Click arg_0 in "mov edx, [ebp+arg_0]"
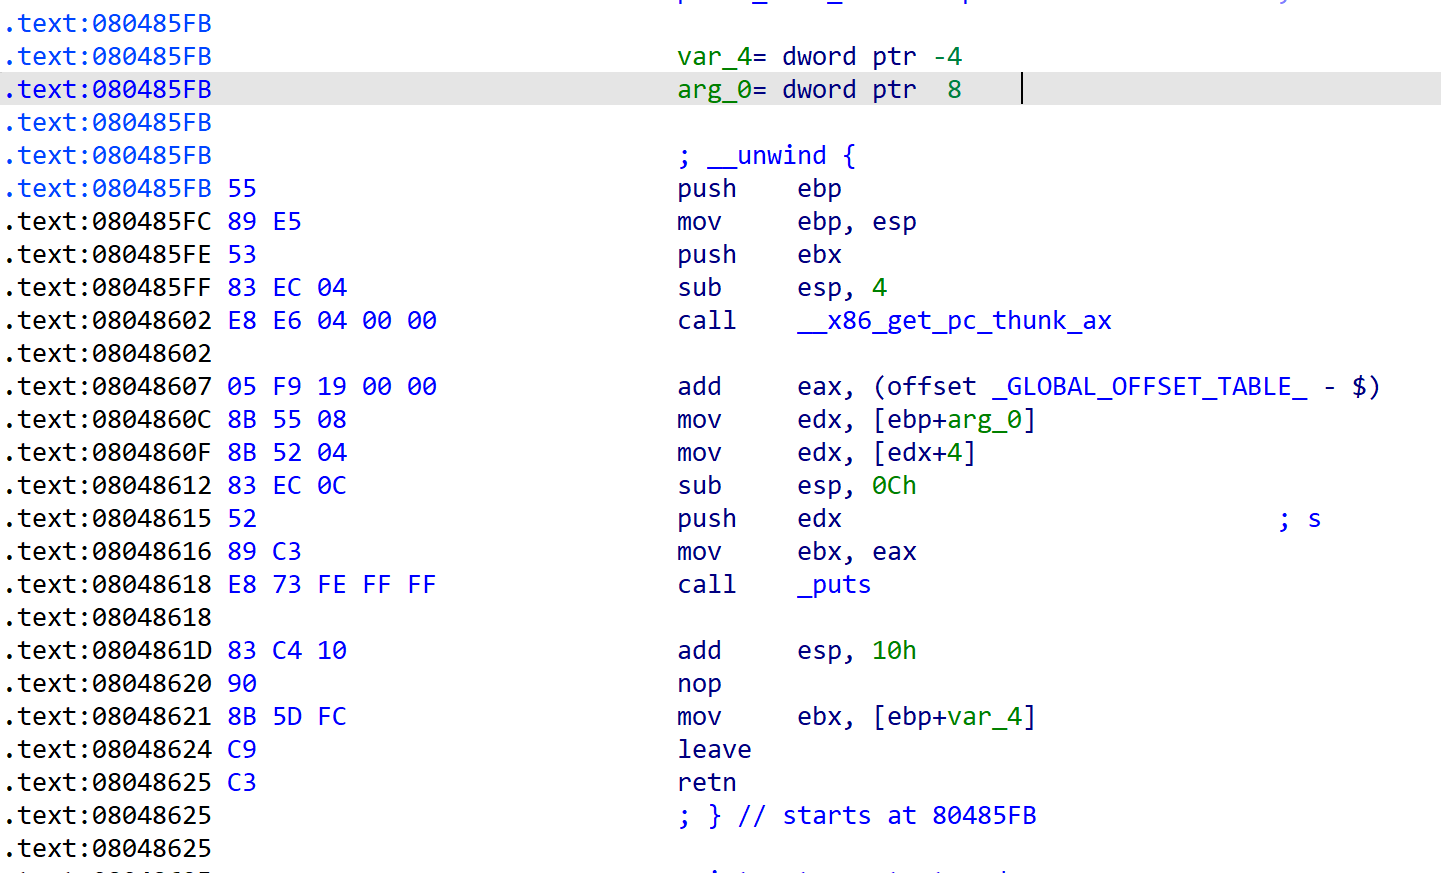 (984, 419)
